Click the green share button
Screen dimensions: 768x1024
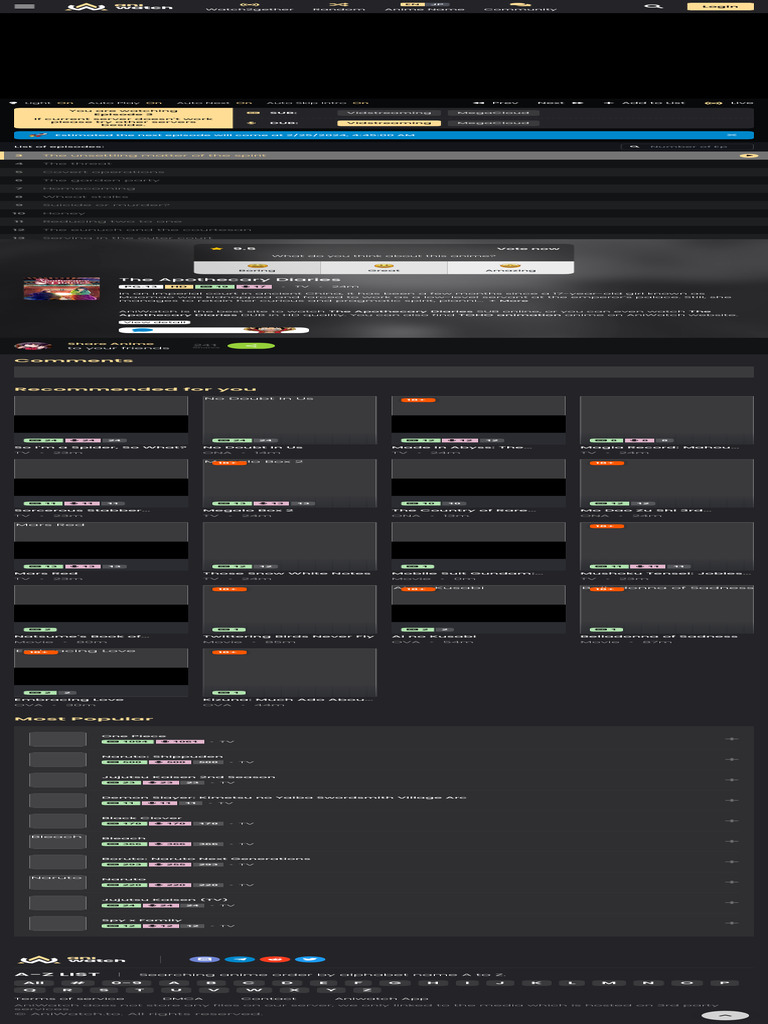click(251, 345)
